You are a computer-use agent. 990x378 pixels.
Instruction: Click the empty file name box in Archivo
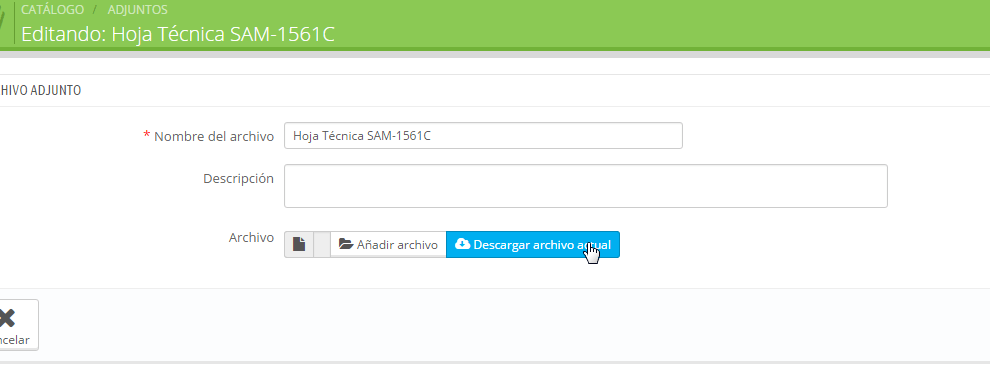click(322, 244)
